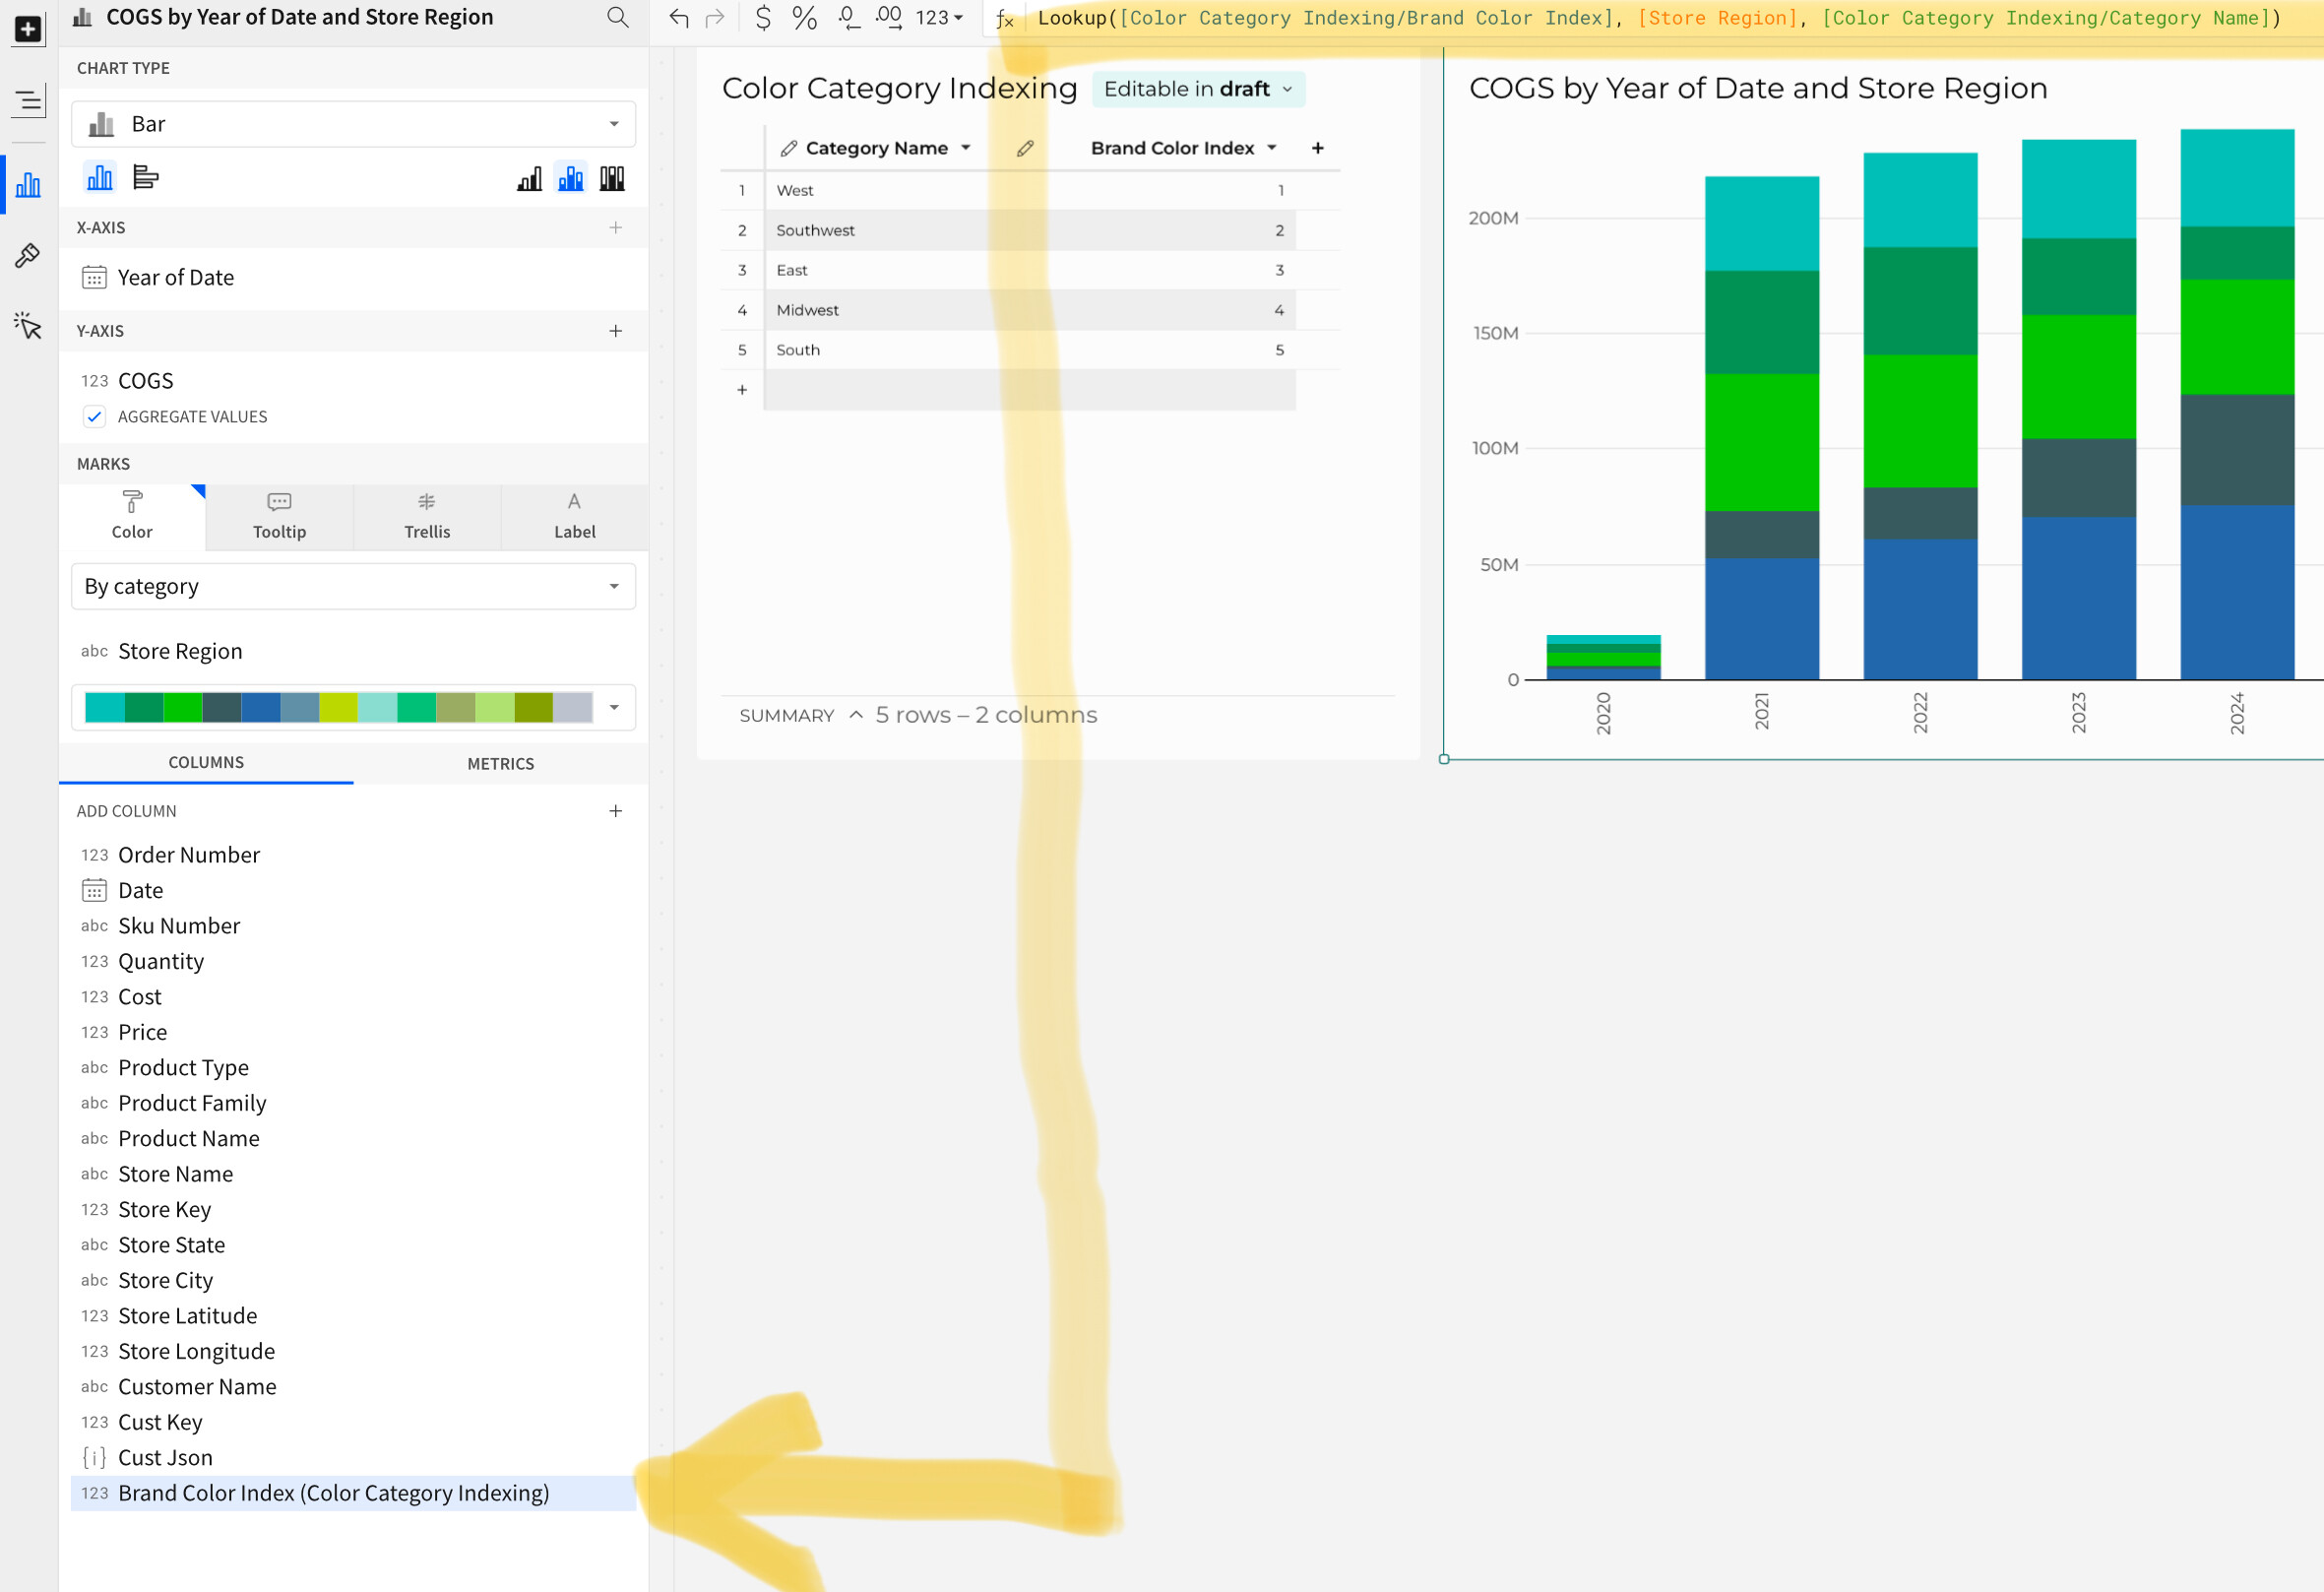Expand the By category color dropdown
2324x1592 pixels.
(613, 586)
